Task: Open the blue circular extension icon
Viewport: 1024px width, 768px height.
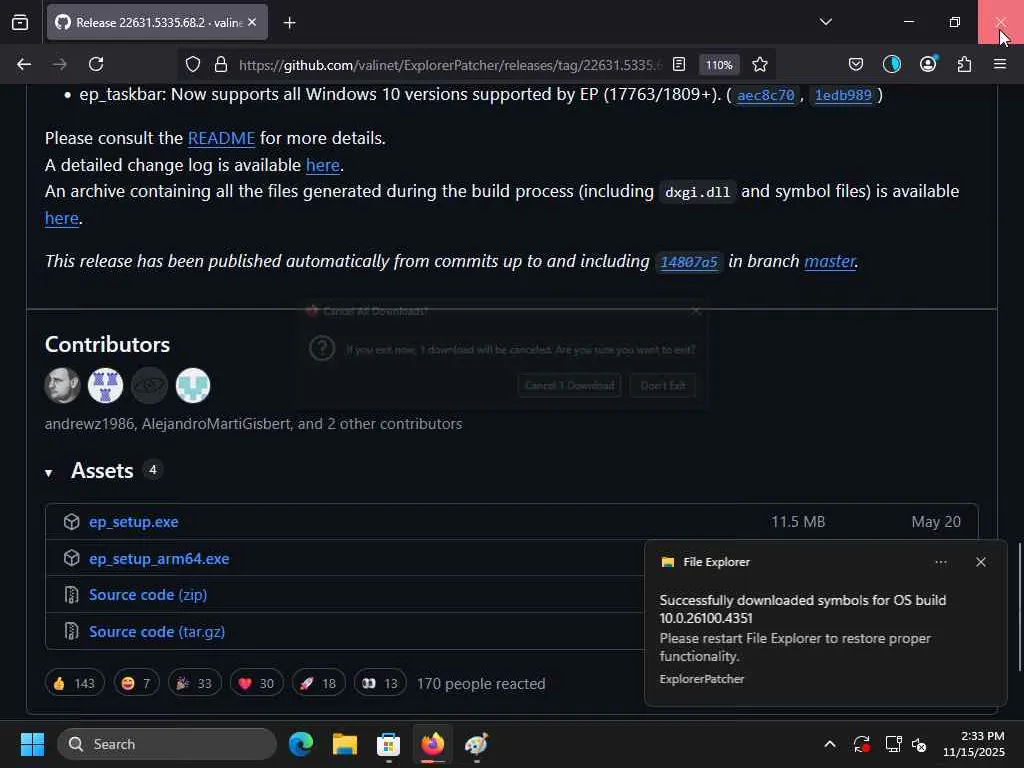Action: 891,64
